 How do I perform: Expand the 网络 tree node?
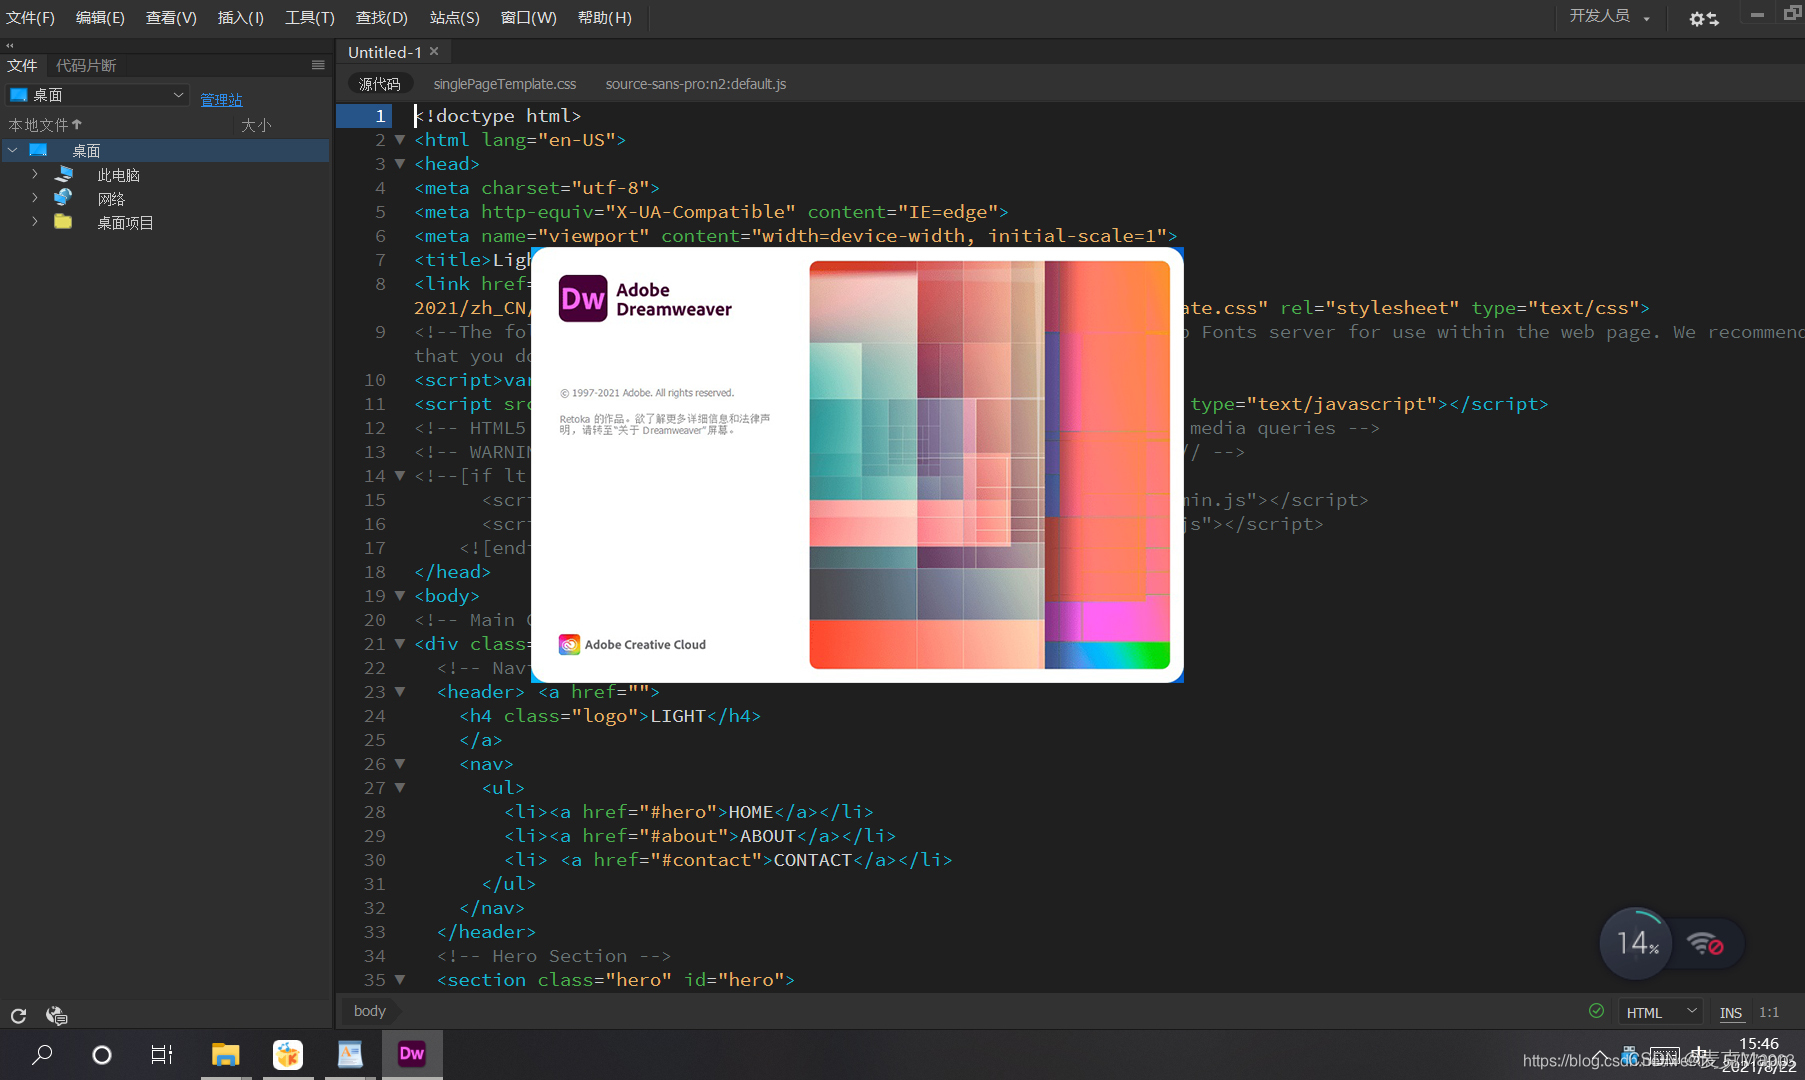(35, 198)
